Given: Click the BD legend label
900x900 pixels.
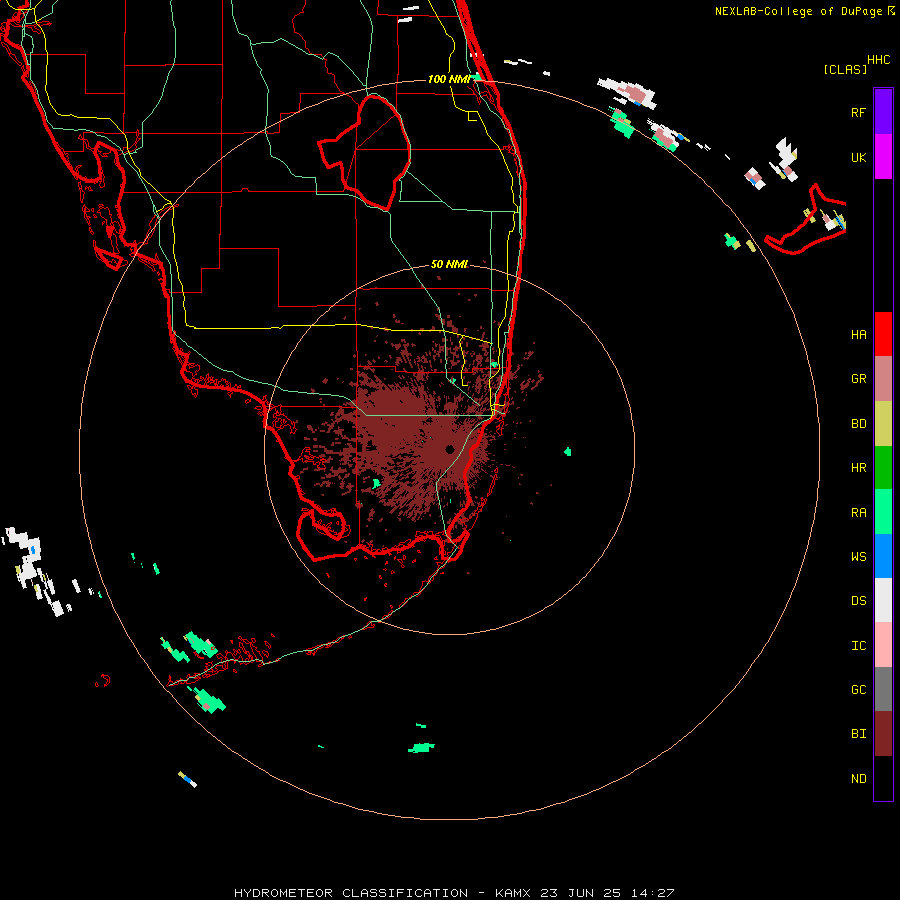Looking at the screenshot, I should pos(858,424).
